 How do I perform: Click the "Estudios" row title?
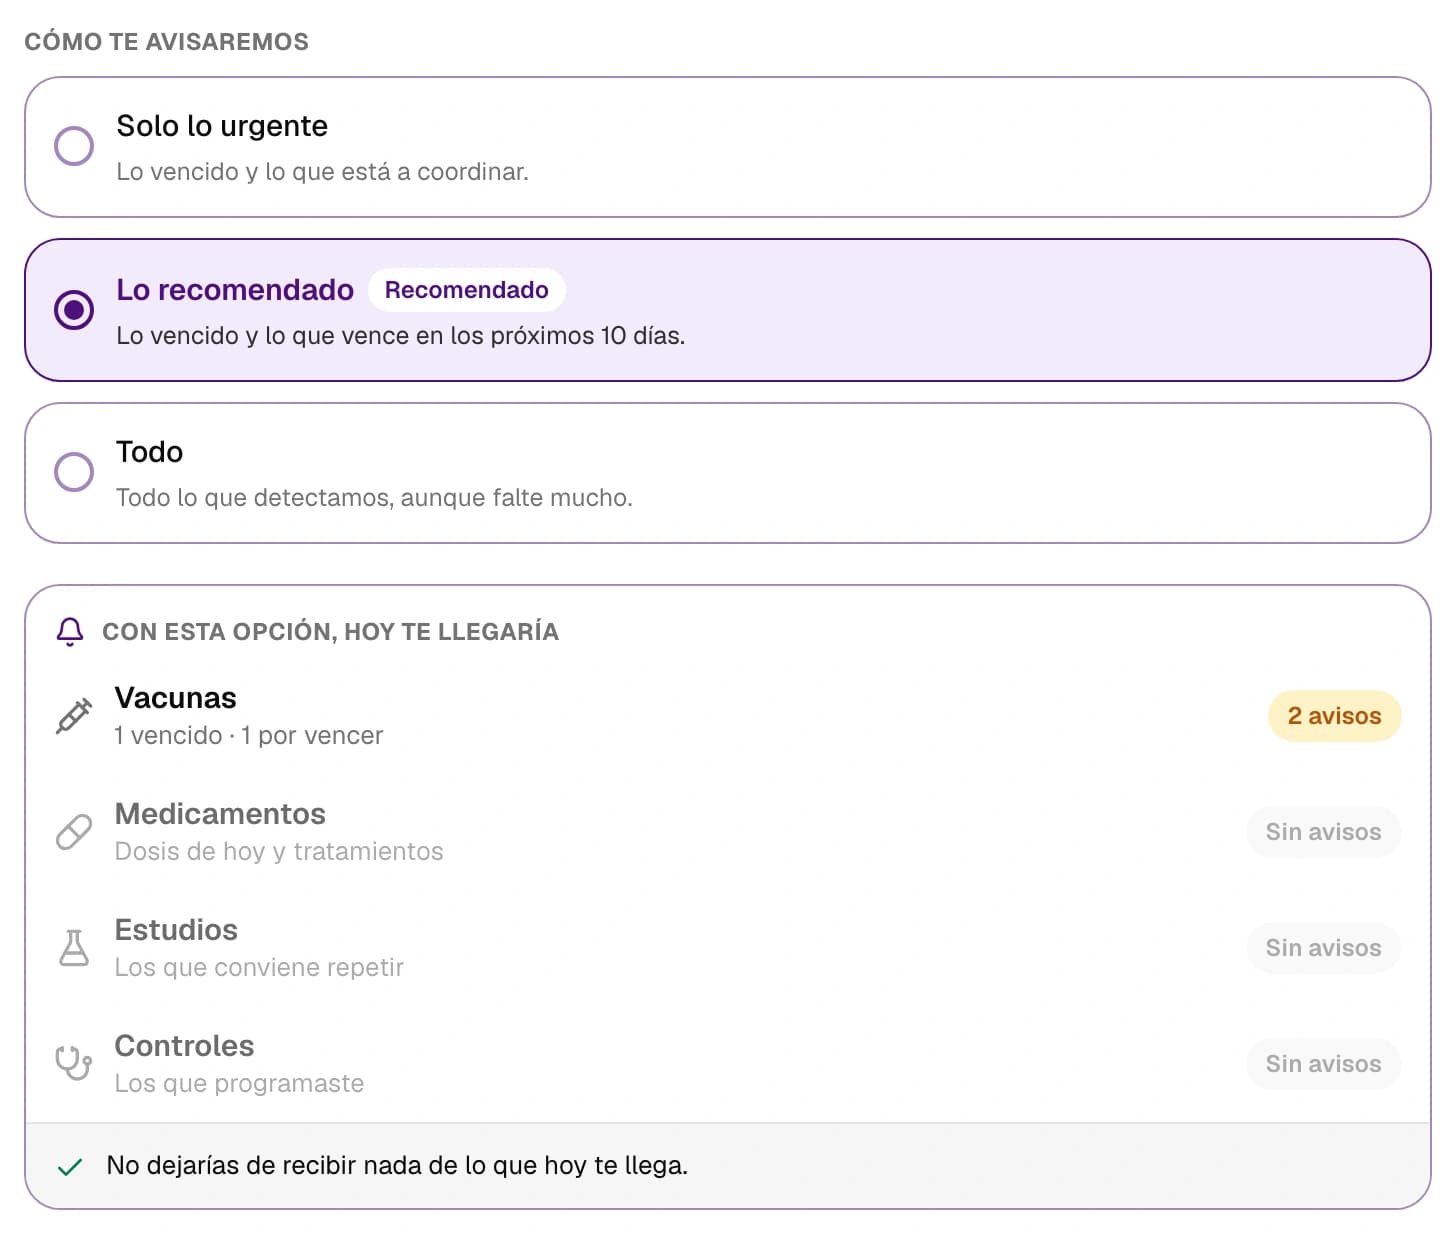coord(176,930)
